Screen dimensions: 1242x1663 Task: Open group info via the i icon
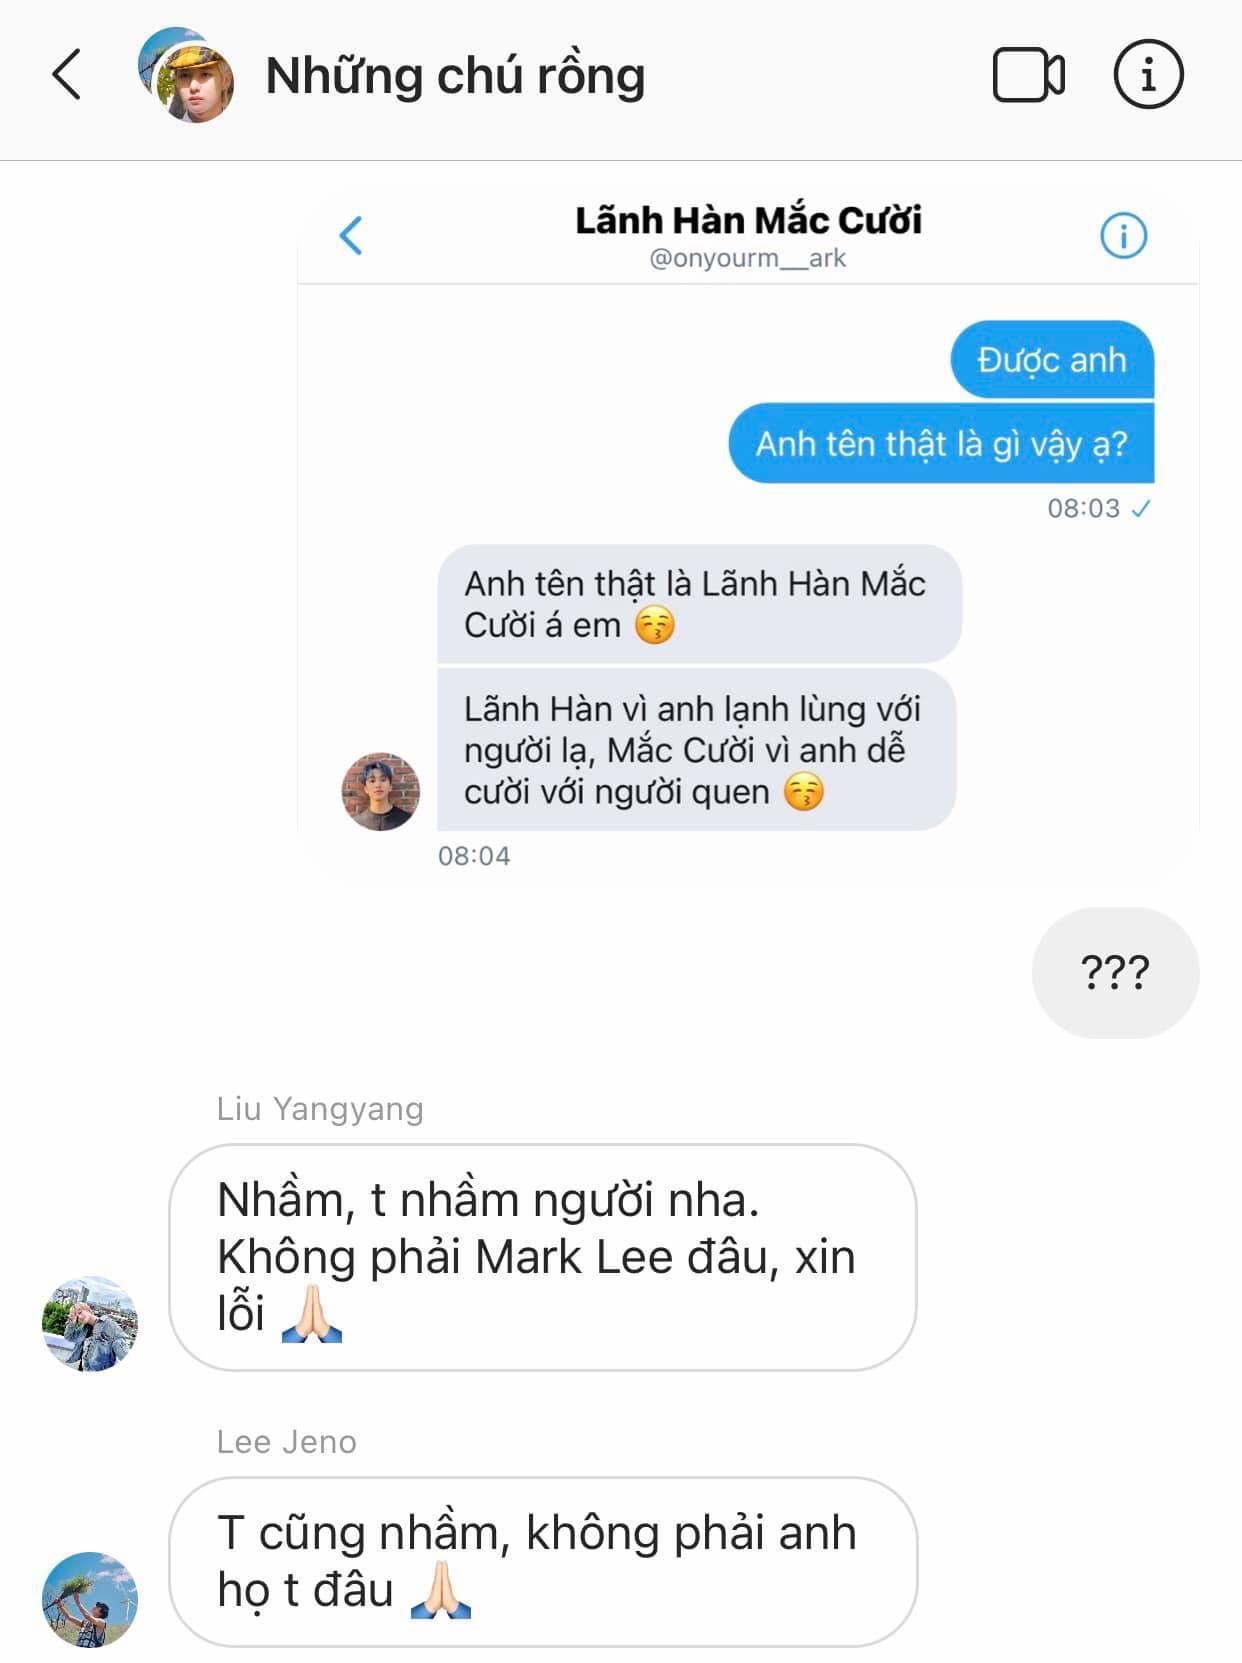coord(1148,74)
